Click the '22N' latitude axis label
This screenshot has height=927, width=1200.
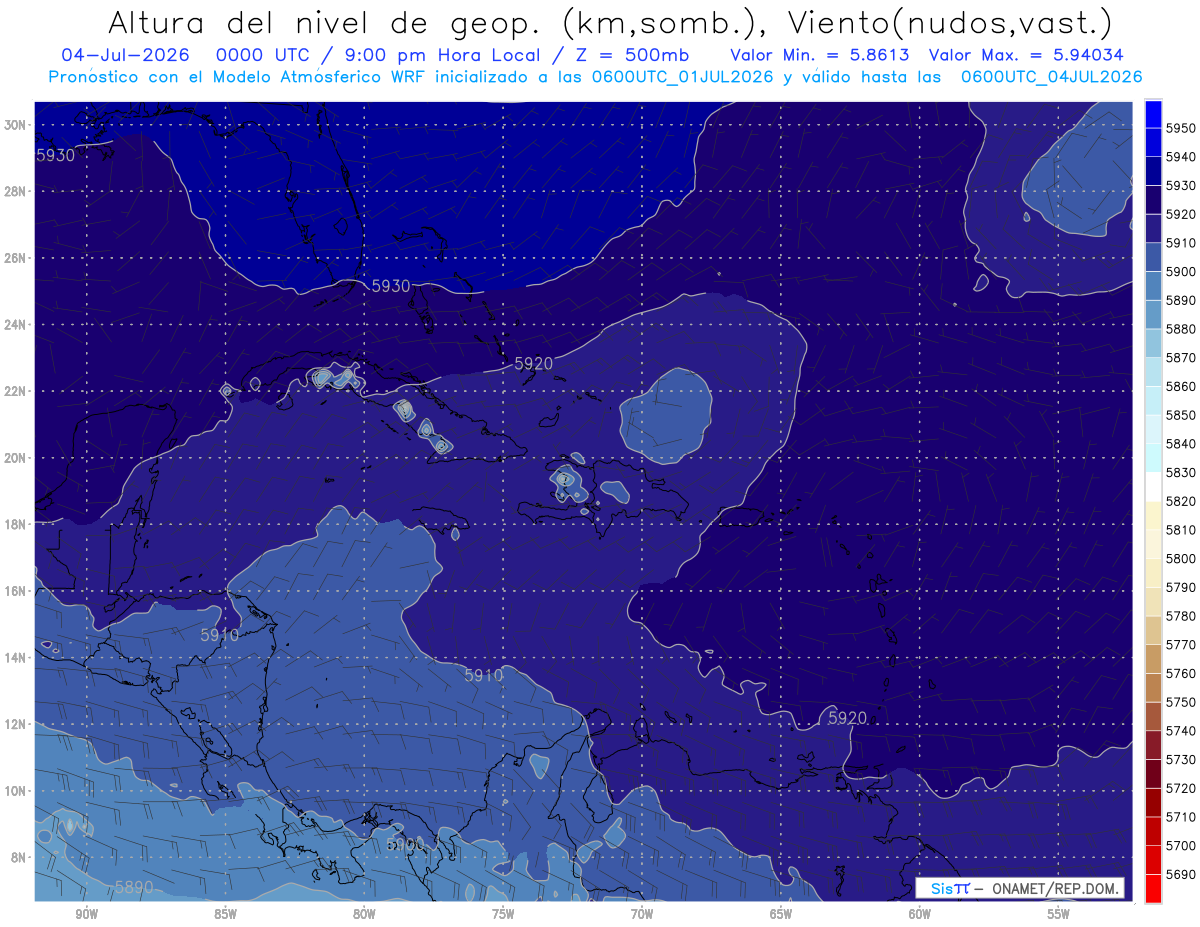(x=17, y=391)
